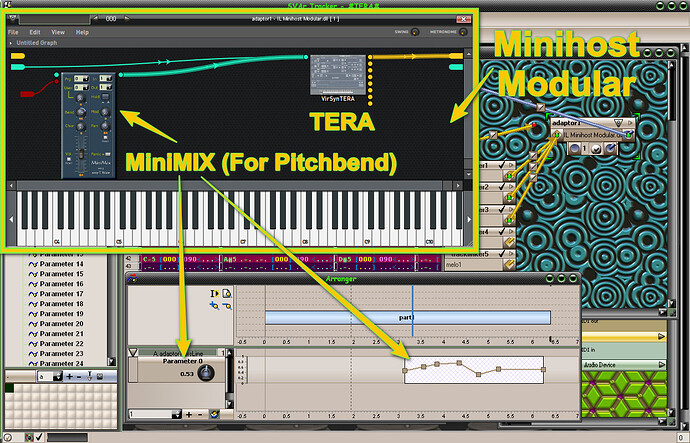Image resolution: width=690 pixels, height=443 pixels.
Task: Open the File menu in Minihost Modular
Action: pos(13,32)
